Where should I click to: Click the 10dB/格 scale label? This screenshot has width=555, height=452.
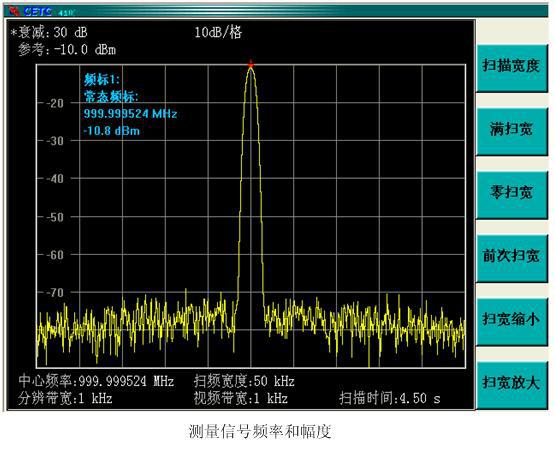218,33
